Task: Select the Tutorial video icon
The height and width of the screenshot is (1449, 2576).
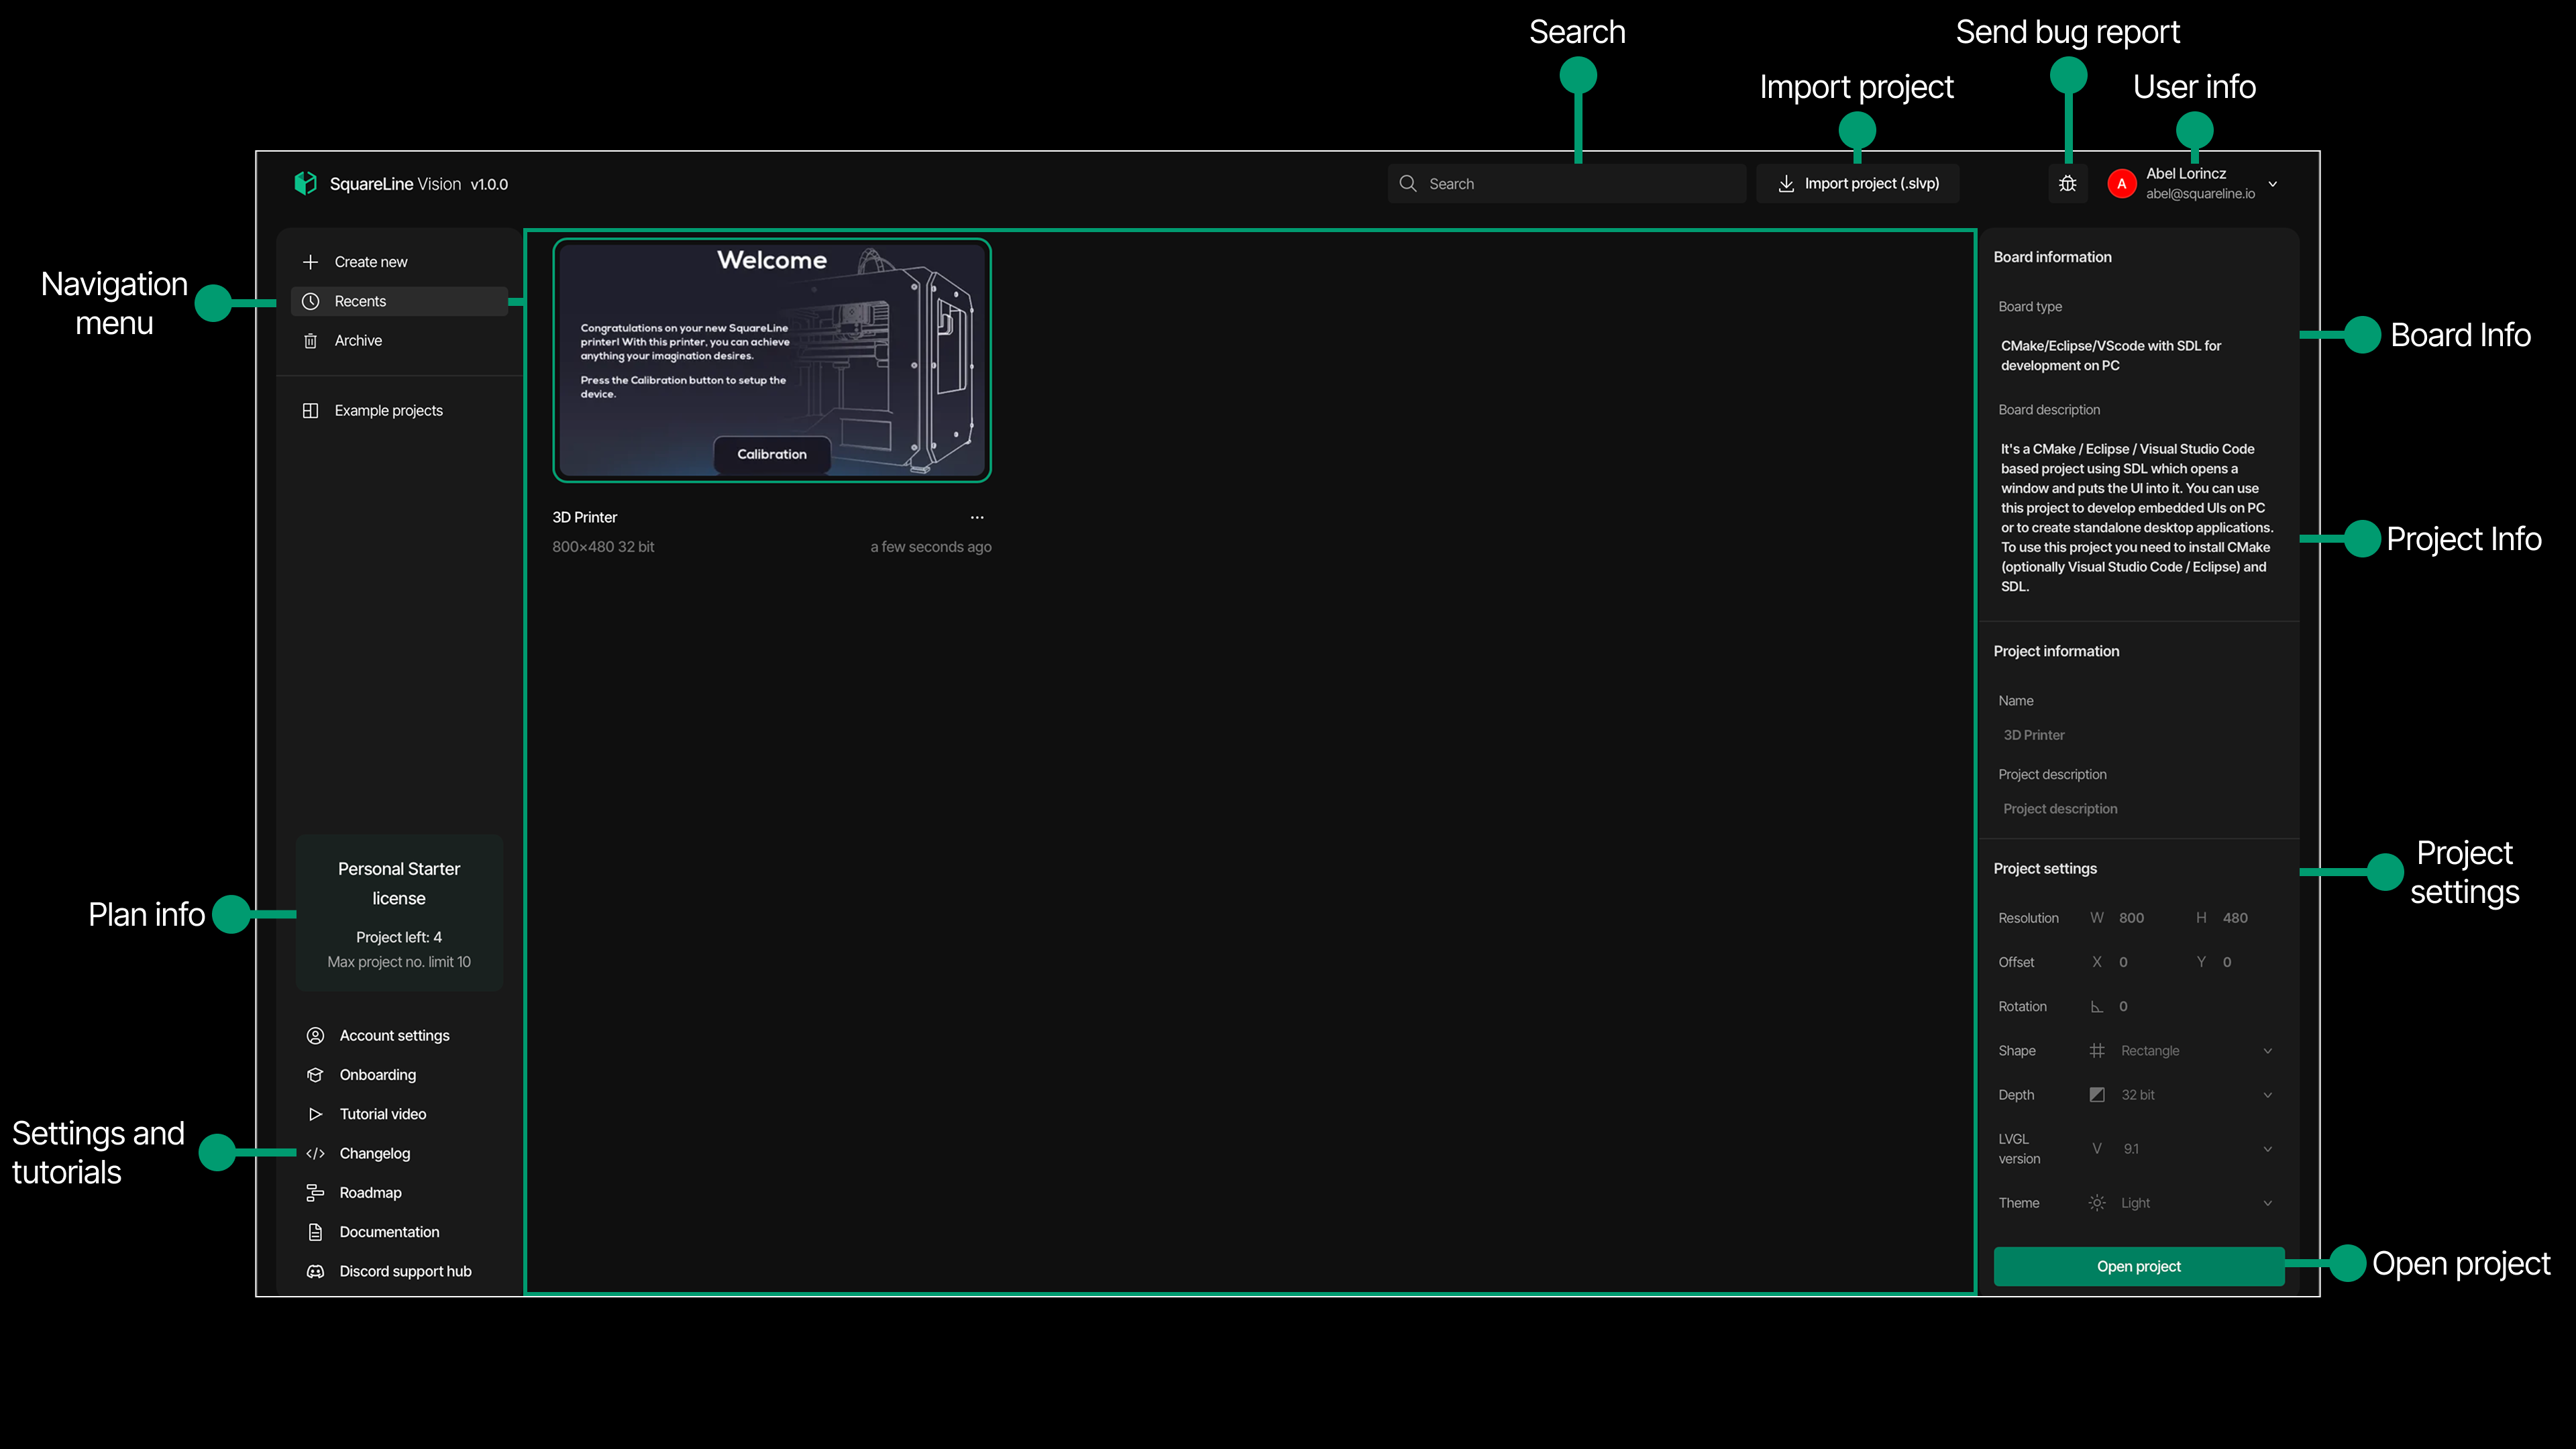Action: 315,1113
